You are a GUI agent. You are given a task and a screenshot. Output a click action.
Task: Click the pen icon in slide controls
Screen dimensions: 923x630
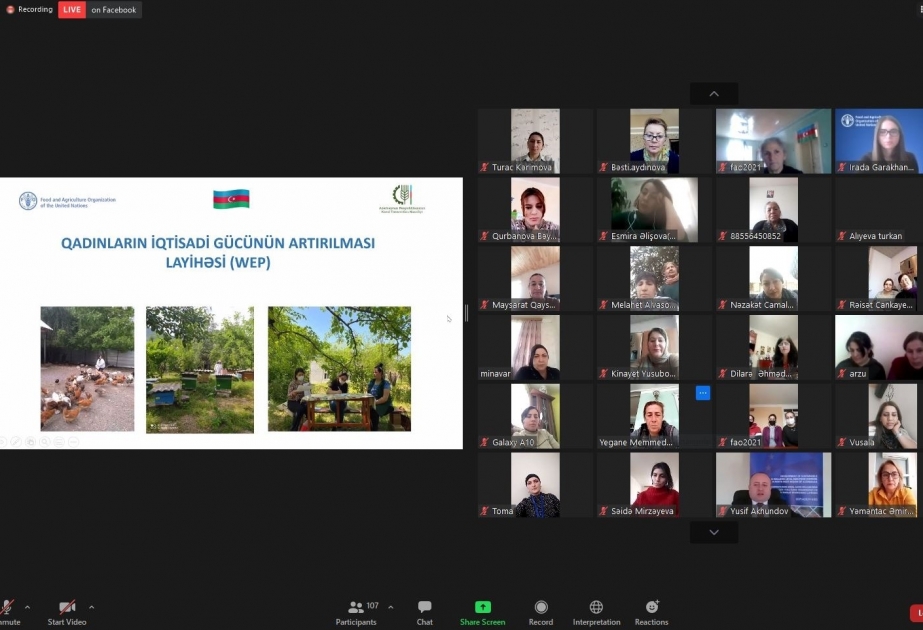click(x=16, y=442)
